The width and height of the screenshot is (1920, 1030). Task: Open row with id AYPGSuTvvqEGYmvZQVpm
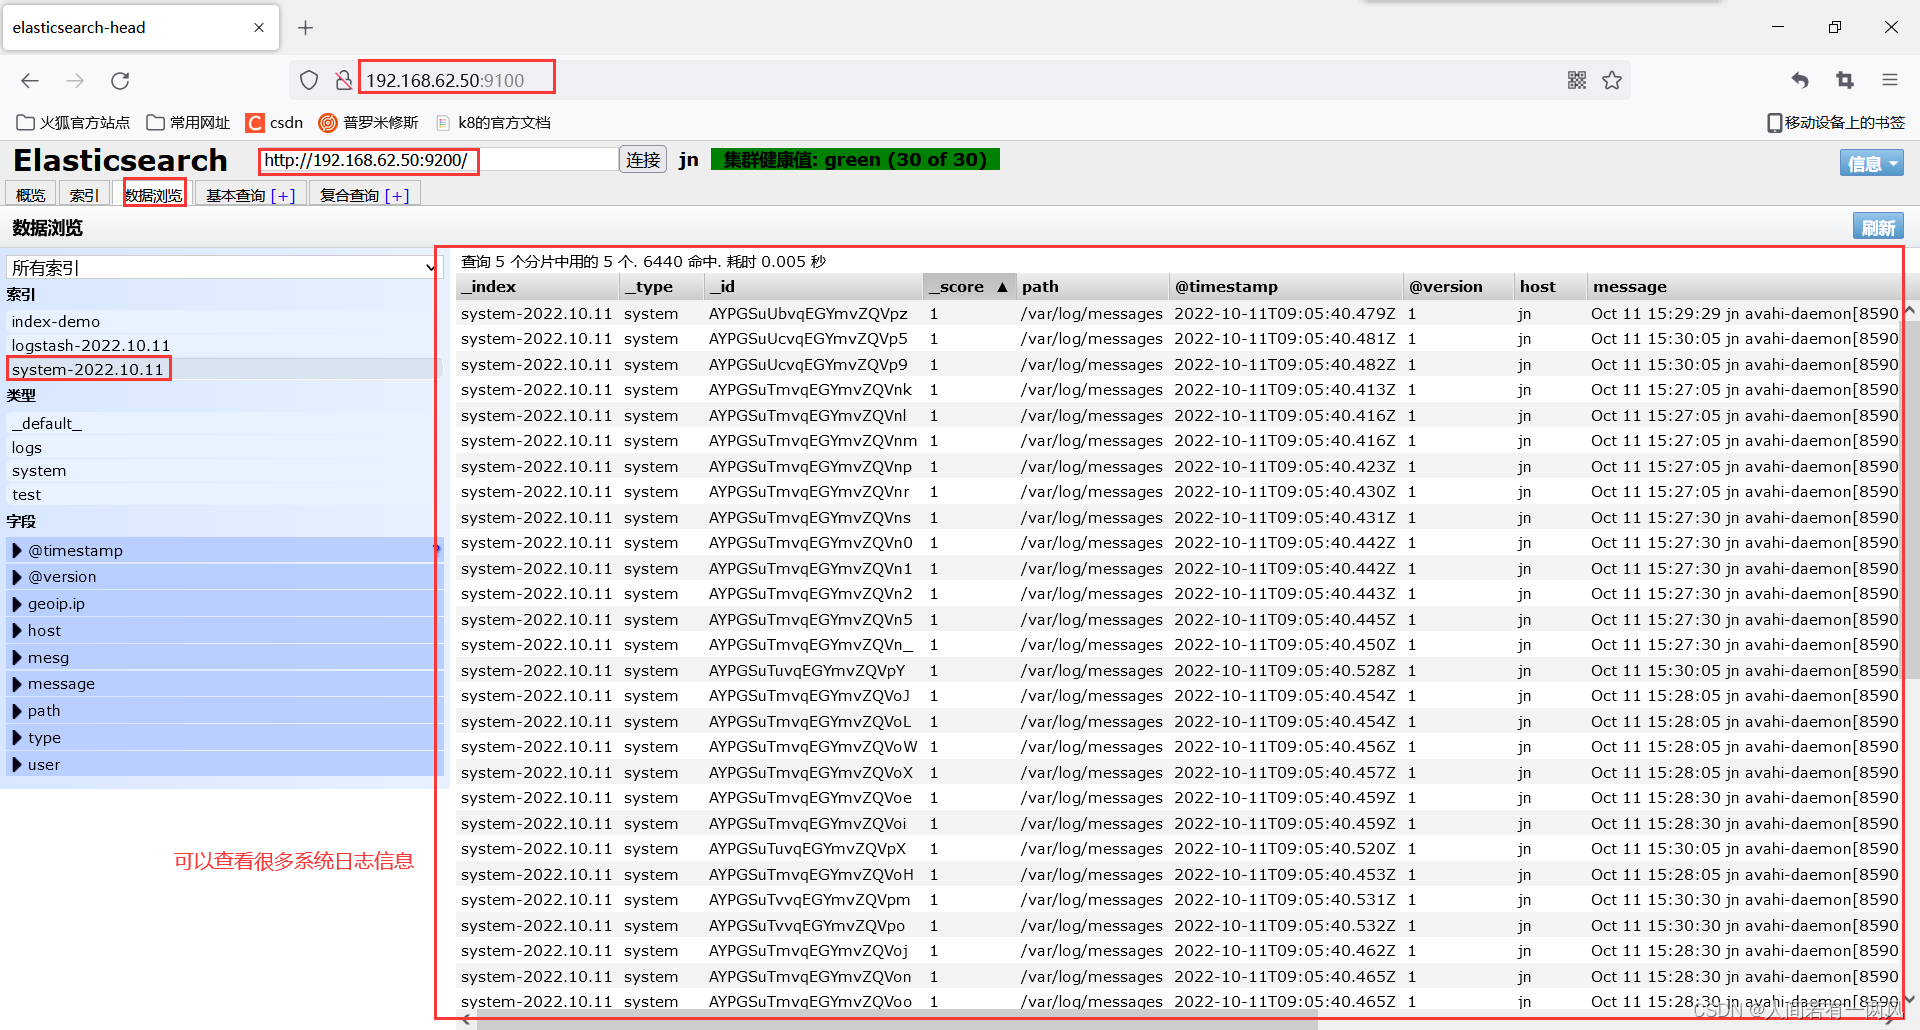(1179, 900)
